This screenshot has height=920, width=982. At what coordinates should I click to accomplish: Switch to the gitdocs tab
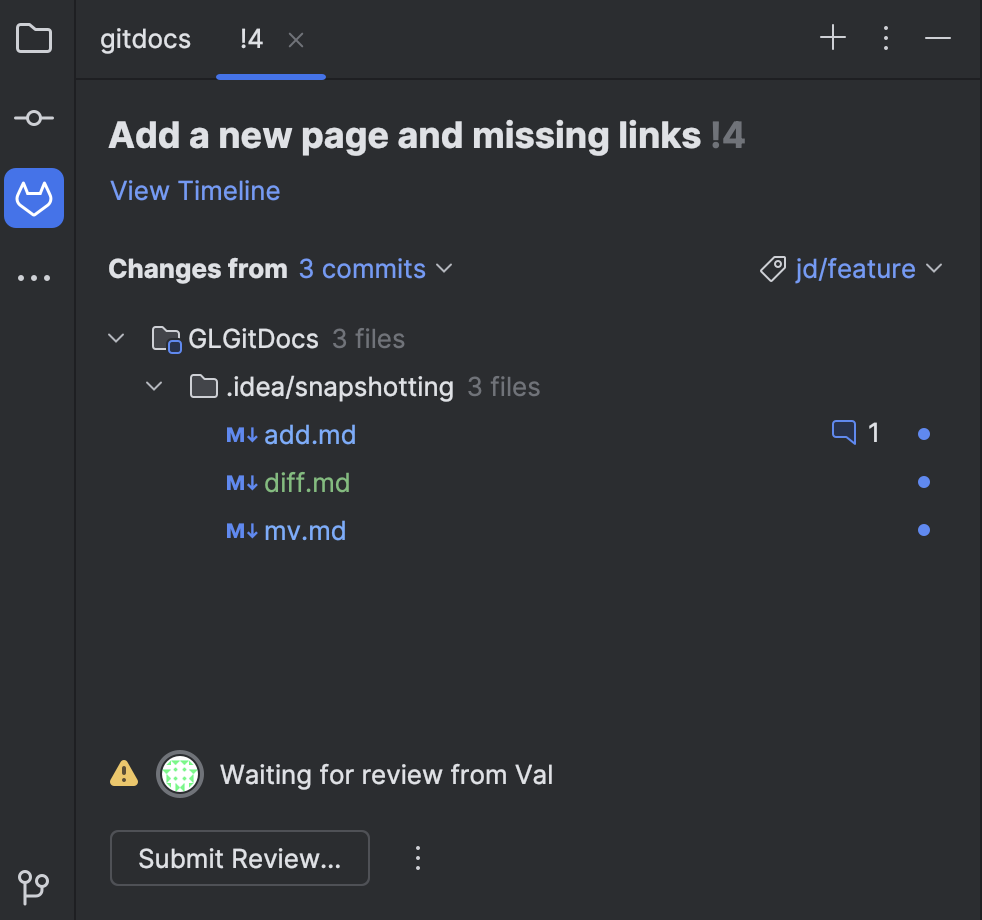point(145,39)
